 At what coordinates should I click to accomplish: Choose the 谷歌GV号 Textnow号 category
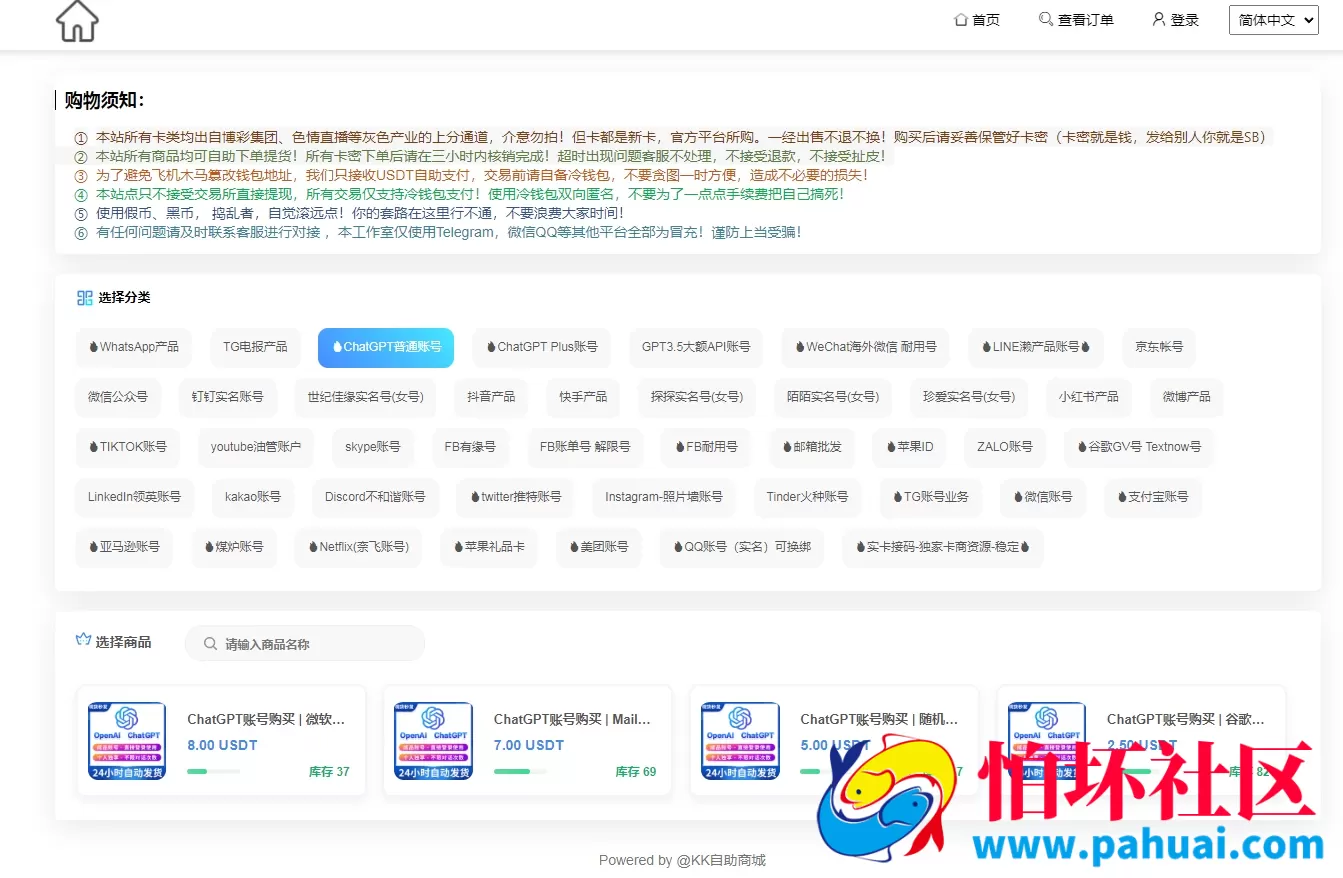pos(1139,447)
